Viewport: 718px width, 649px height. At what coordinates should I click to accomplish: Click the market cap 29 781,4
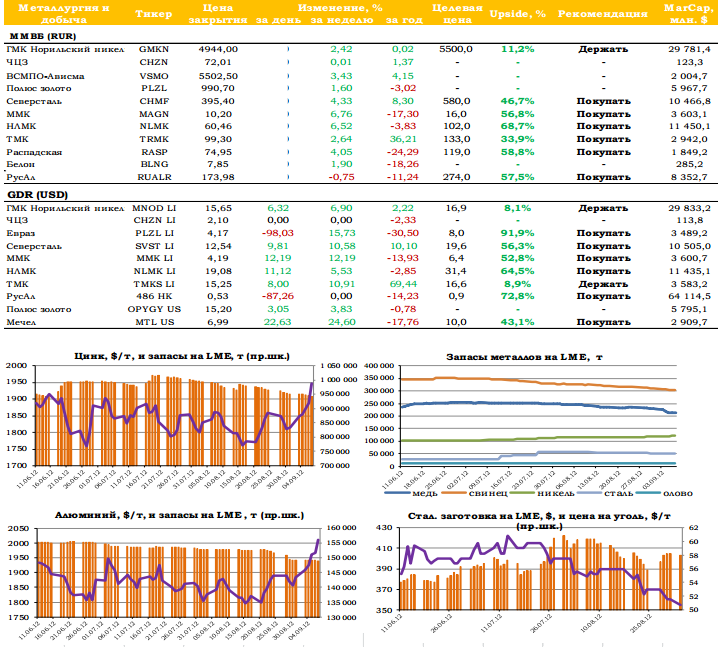pos(689,49)
